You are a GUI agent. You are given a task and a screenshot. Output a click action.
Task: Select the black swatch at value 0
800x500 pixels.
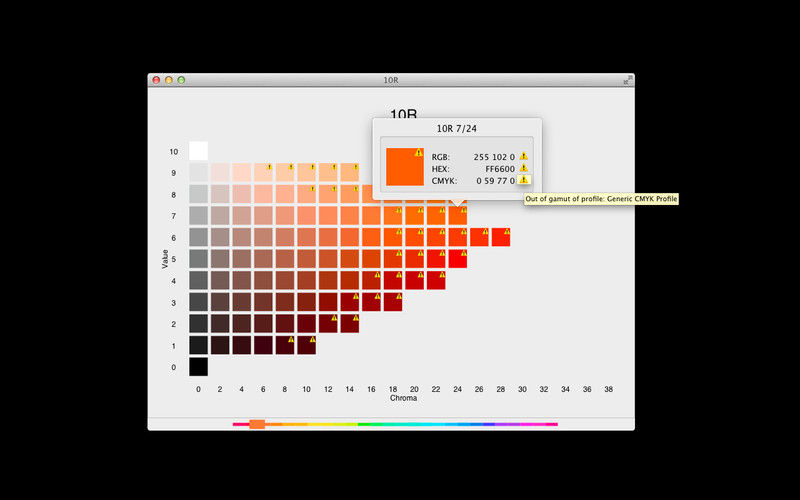pyautogui.click(x=198, y=367)
